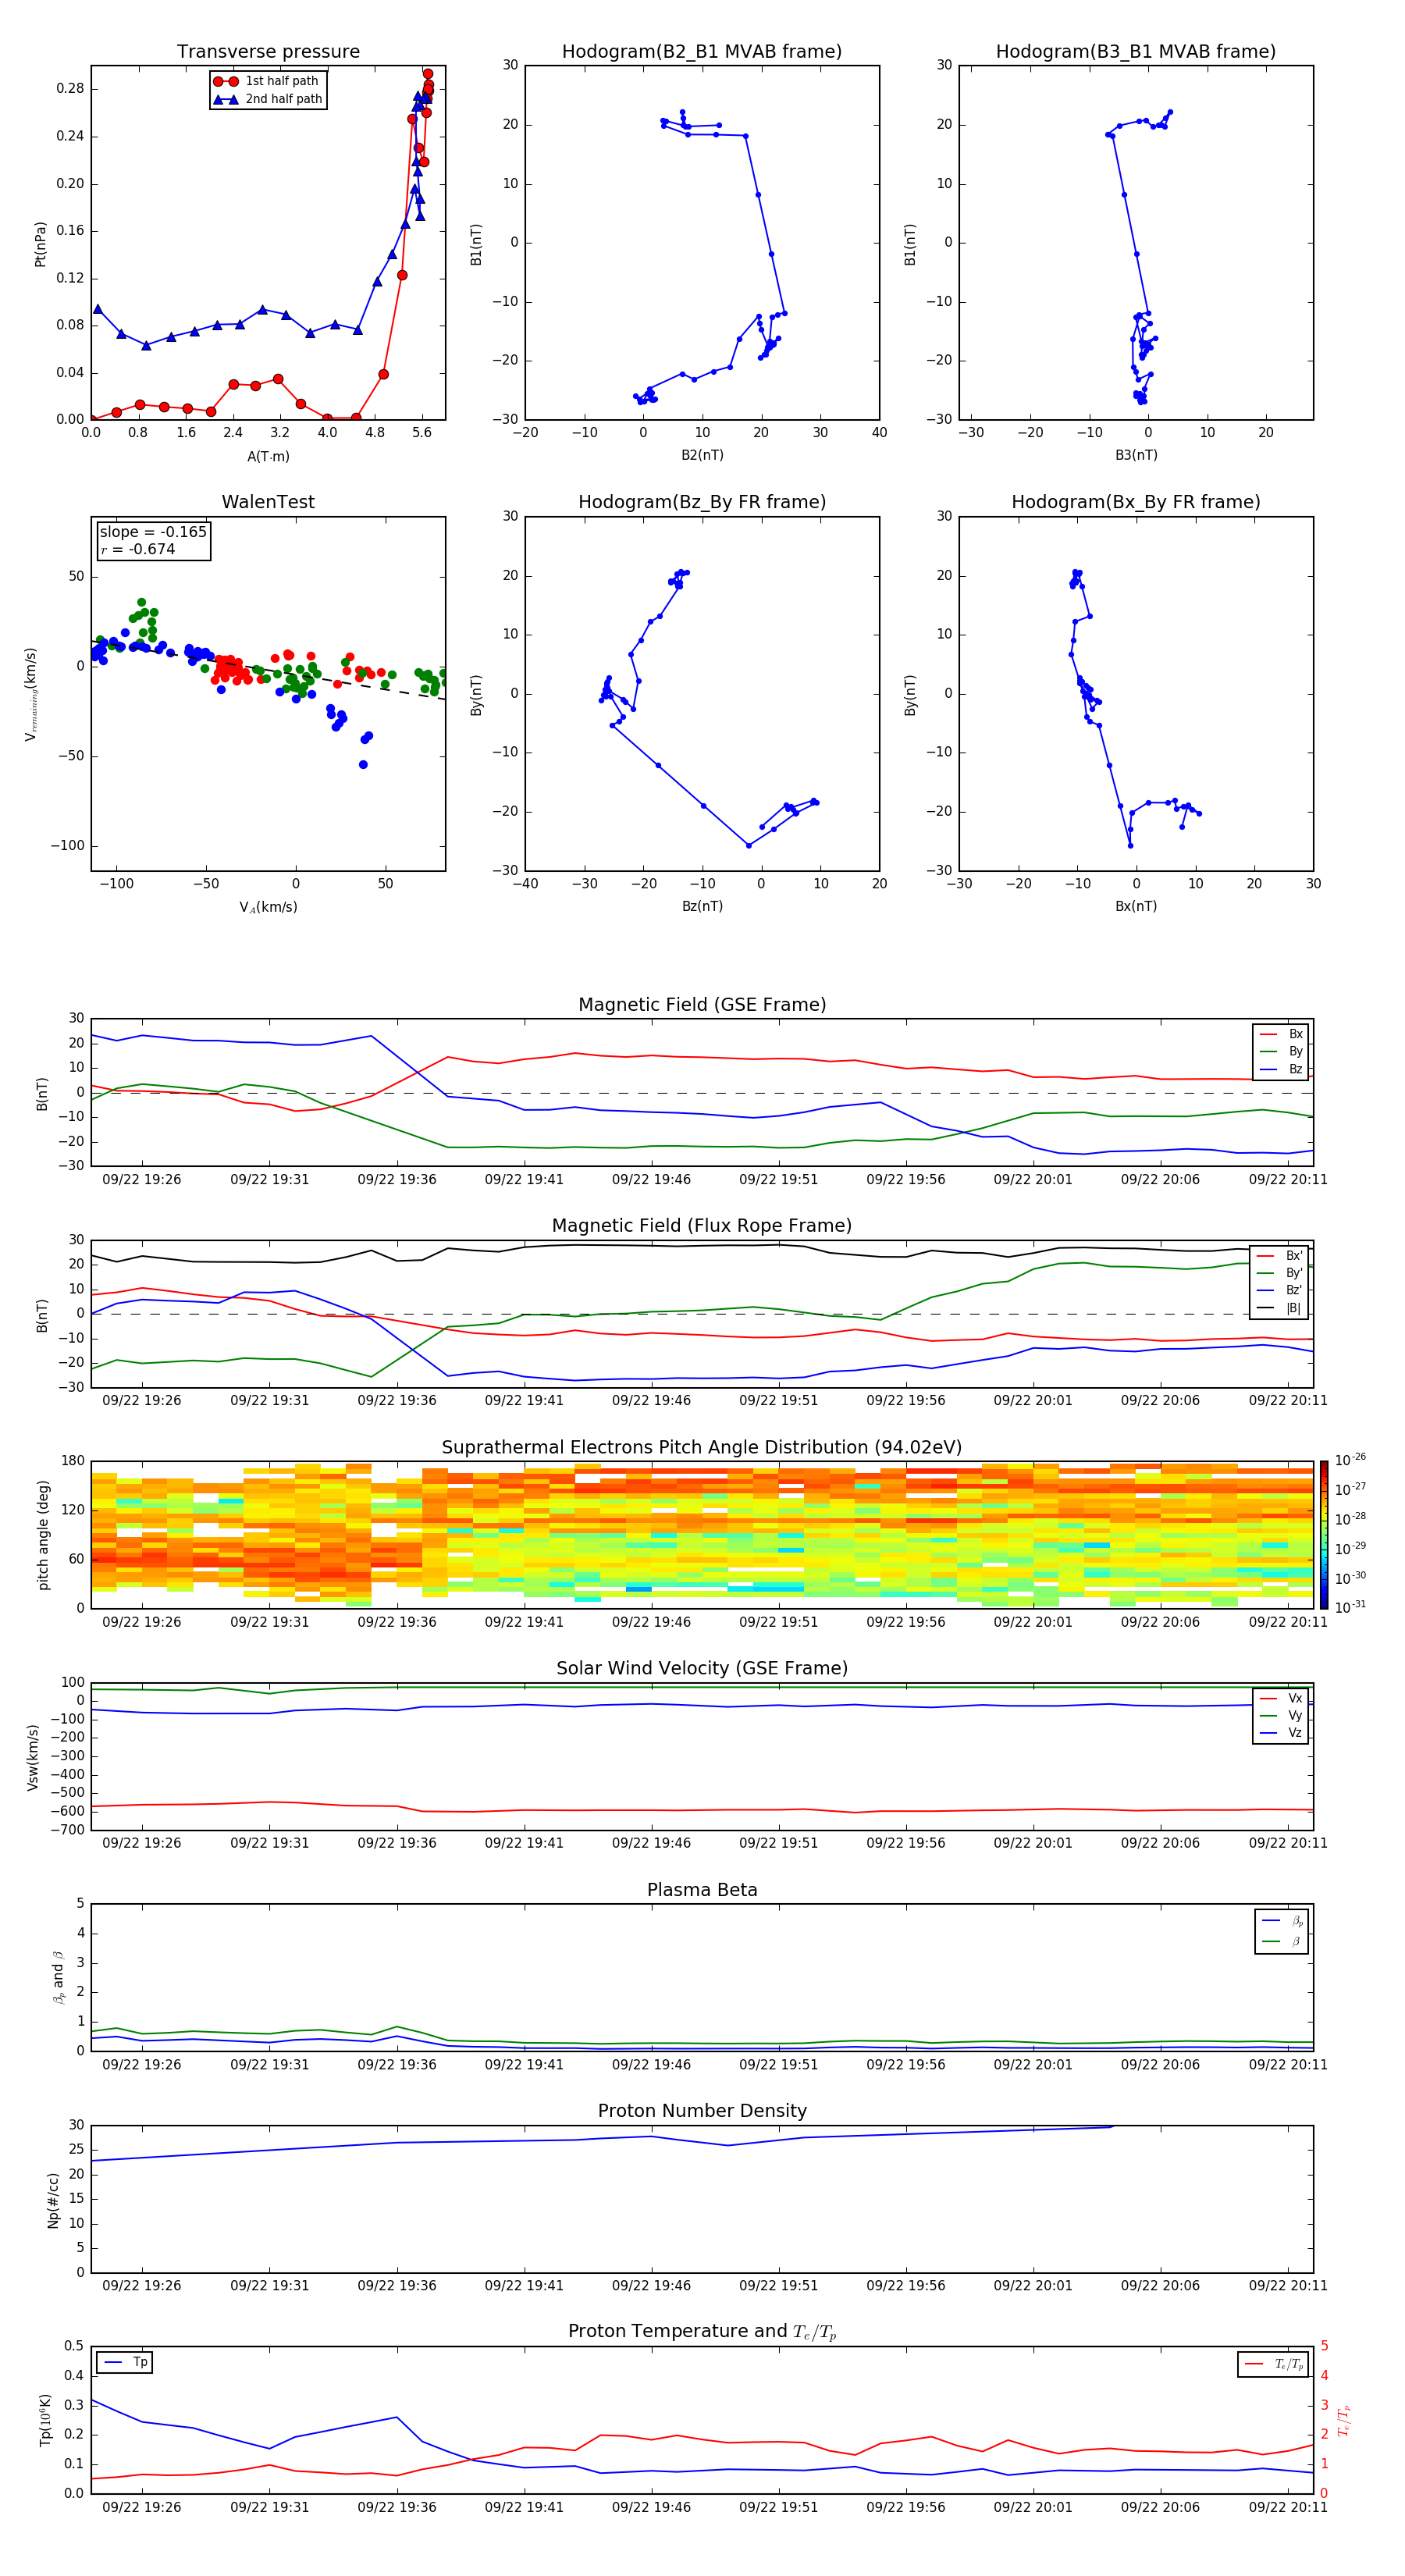Click the Np(#/cc) y-axis label
This screenshot has width=1405, height=2576.
53,2200
